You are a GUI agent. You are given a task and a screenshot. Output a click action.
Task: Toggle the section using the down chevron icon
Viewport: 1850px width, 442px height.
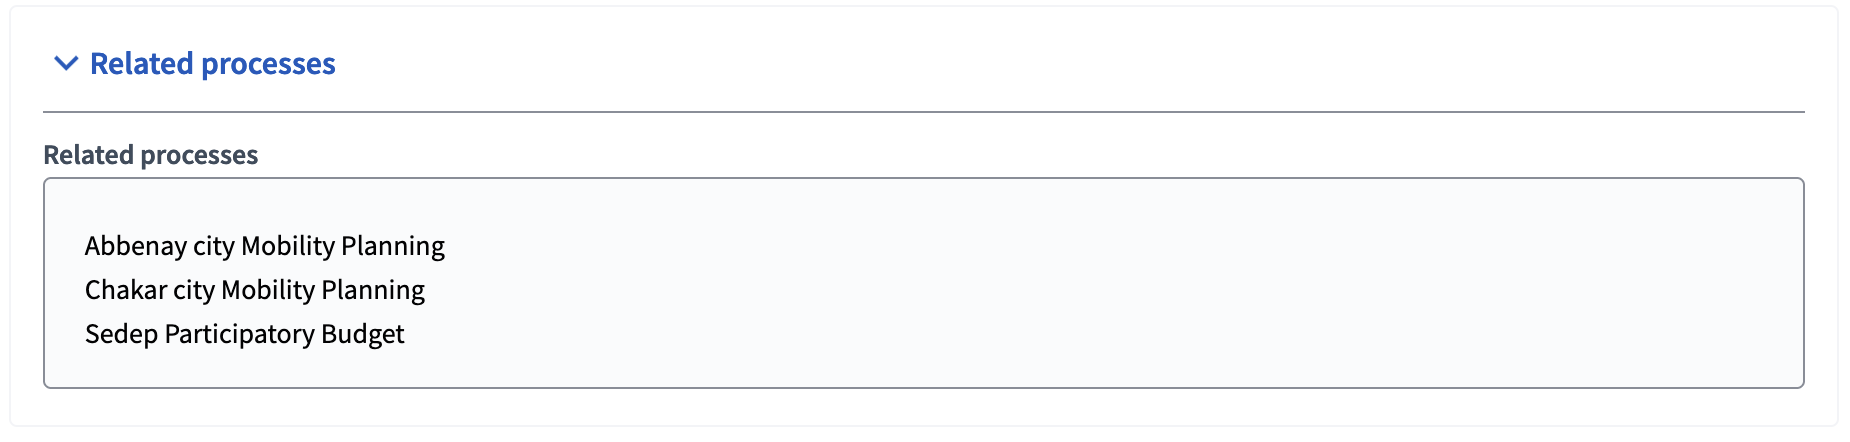(66, 64)
